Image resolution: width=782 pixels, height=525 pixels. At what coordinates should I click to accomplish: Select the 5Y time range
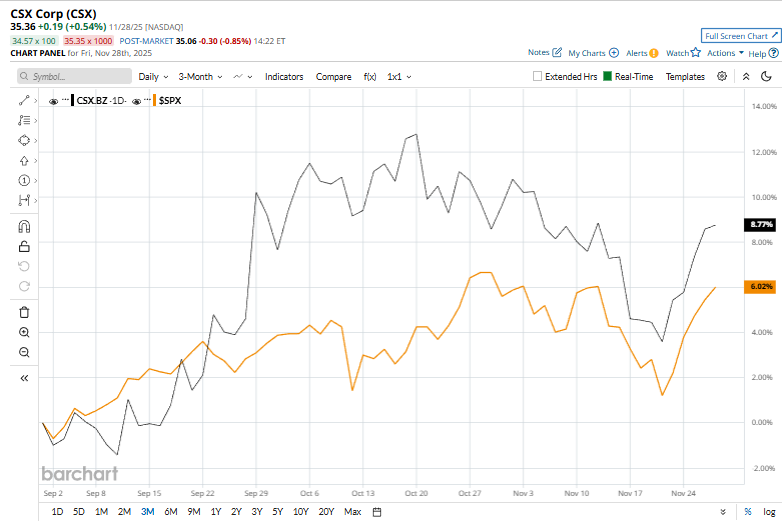278,512
